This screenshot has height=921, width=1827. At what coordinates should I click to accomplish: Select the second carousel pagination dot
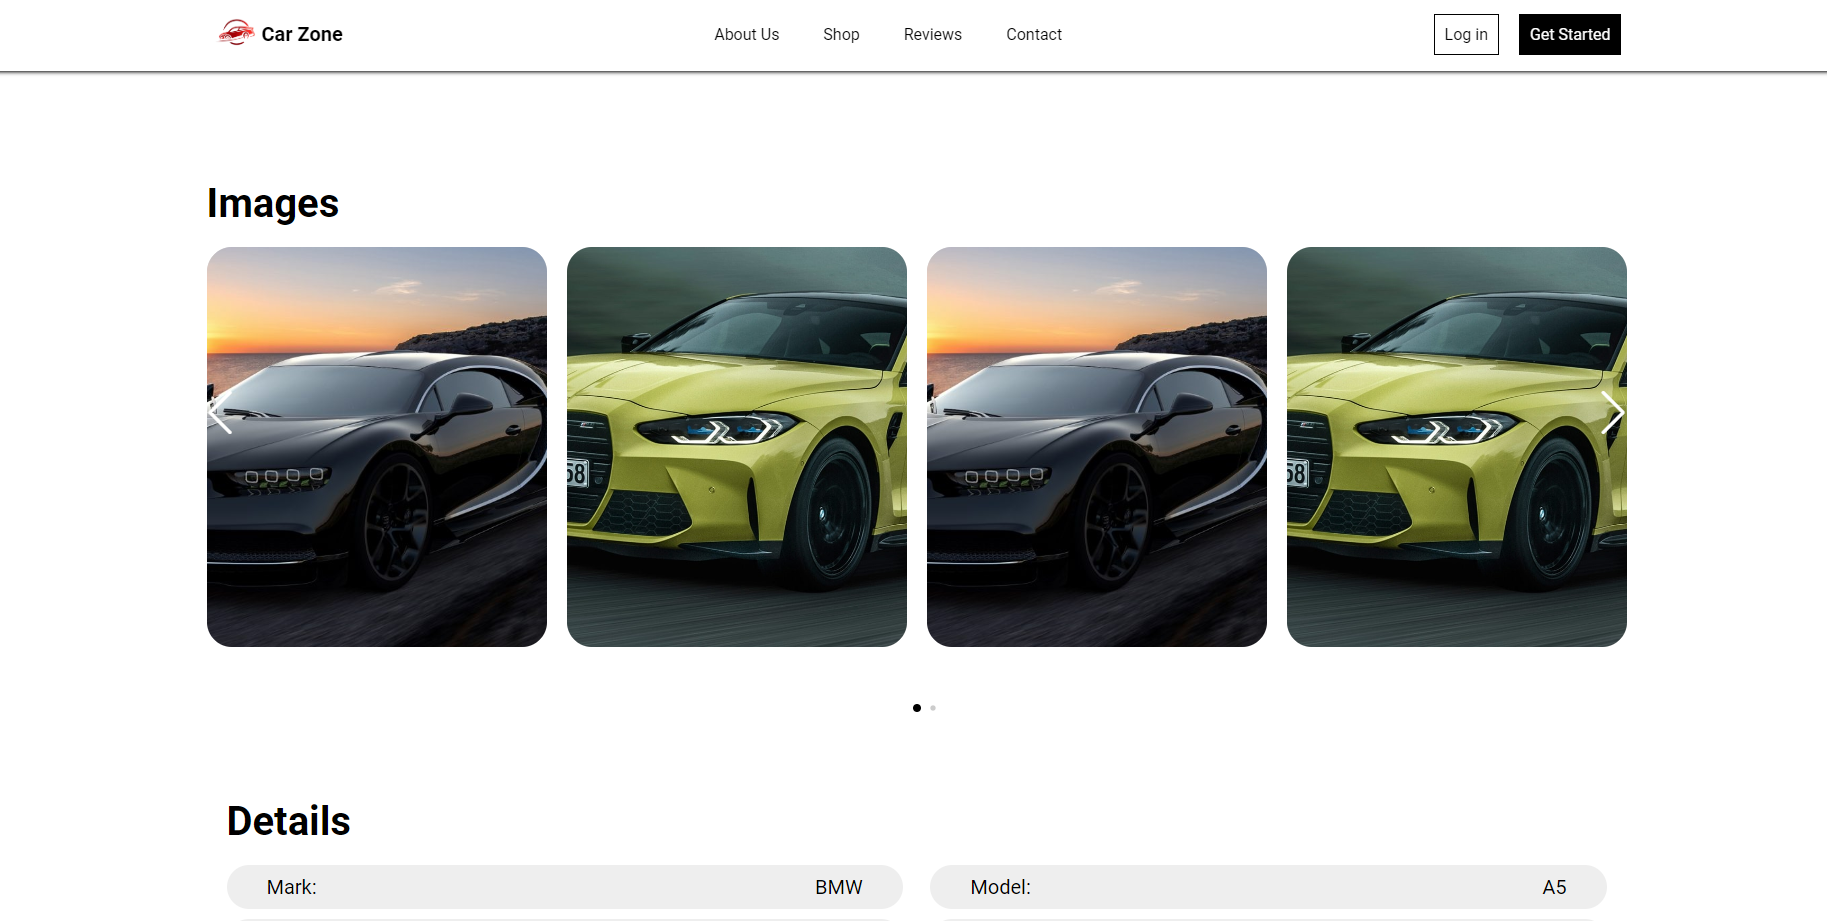point(933,707)
